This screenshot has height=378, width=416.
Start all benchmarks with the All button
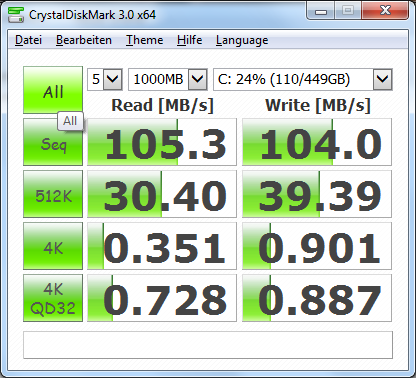[53, 90]
